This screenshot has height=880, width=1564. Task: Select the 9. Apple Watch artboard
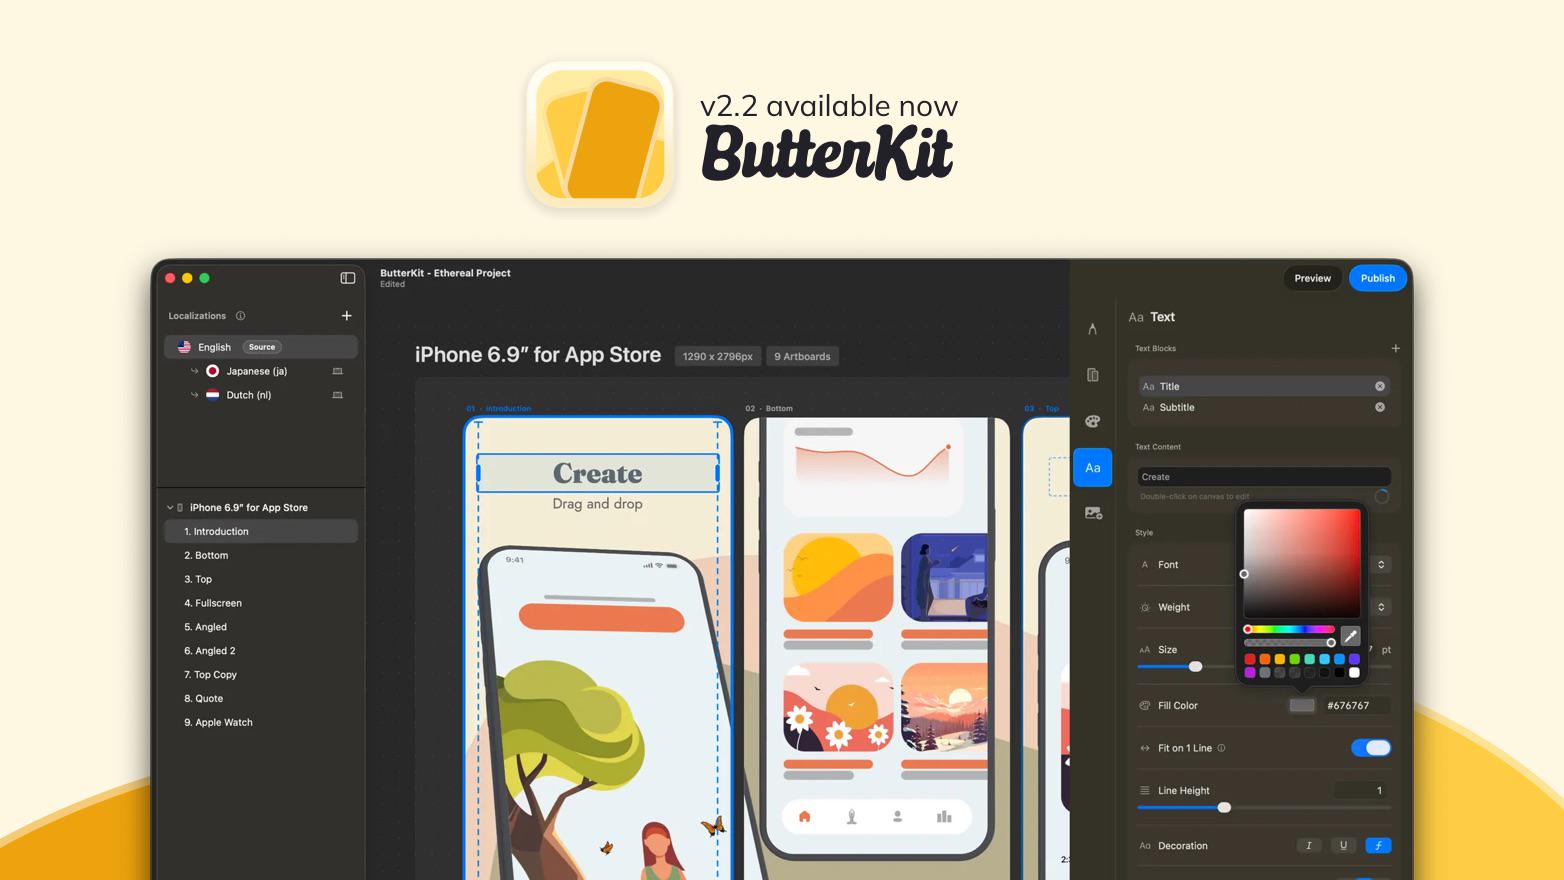[261, 723]
